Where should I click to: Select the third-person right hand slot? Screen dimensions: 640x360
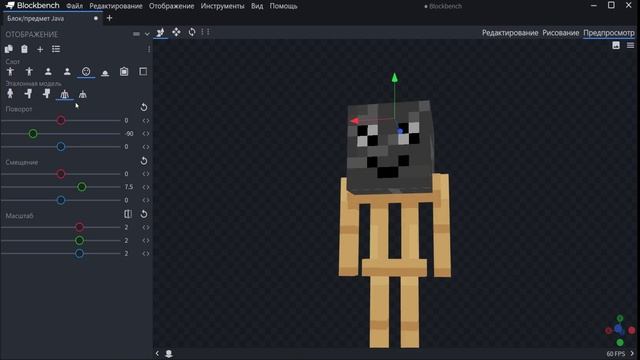point(10,72)
